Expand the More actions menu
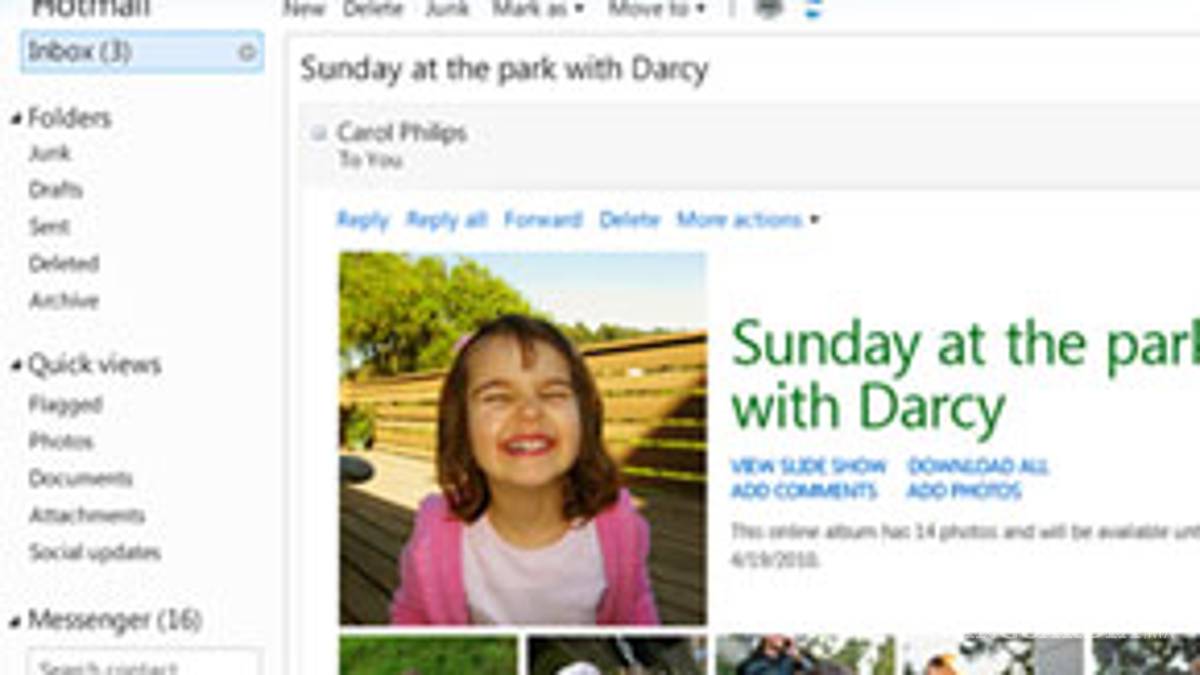The height and width of the screenshot is (675, 1200). pyautogui.click(x=748, y=220)
